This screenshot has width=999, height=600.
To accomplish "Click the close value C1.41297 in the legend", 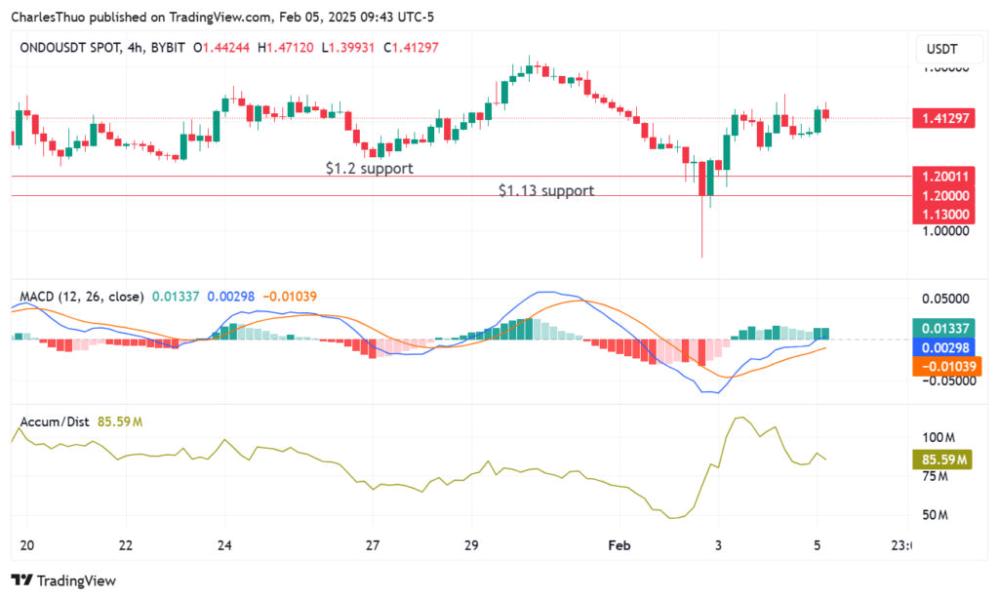I will (411, 47).
